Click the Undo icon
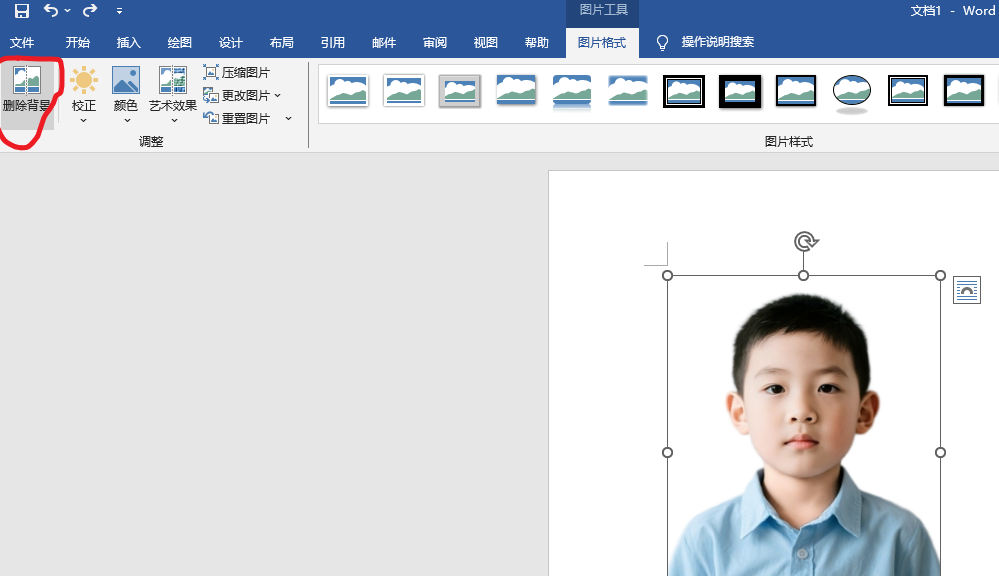 pos(51,10)
